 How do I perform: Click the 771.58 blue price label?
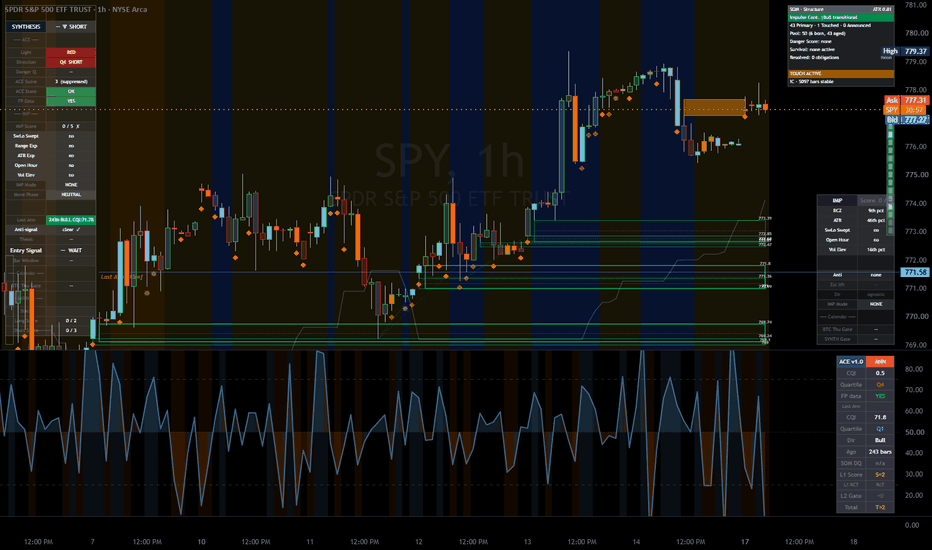coord(915,272)
